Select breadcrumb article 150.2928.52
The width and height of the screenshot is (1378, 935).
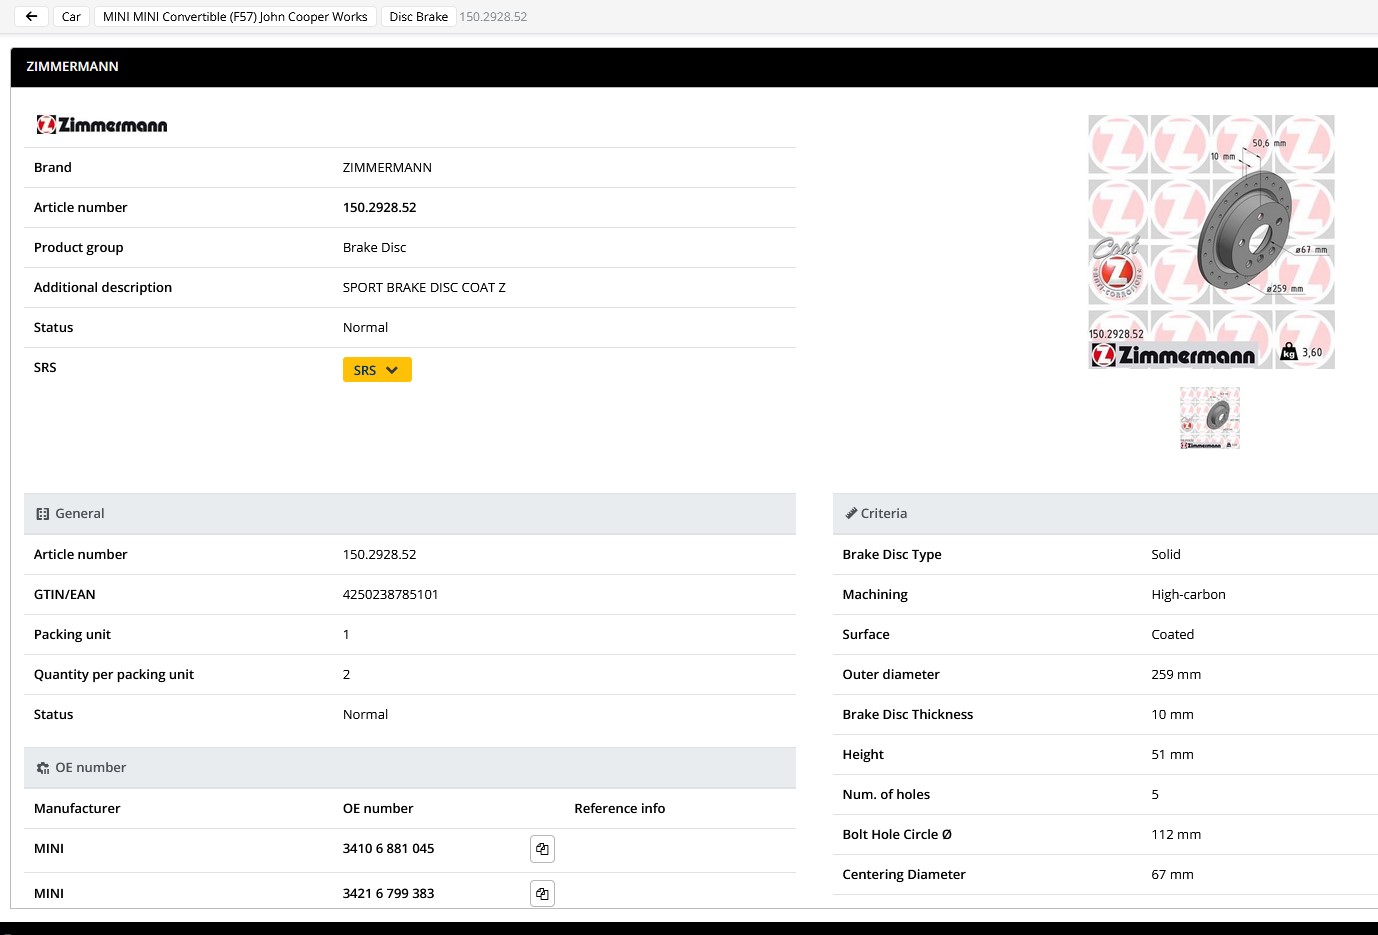coord(493,17)
